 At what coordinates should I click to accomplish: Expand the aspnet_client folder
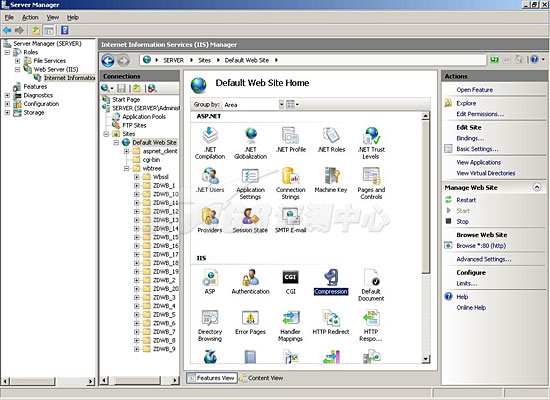126,151
